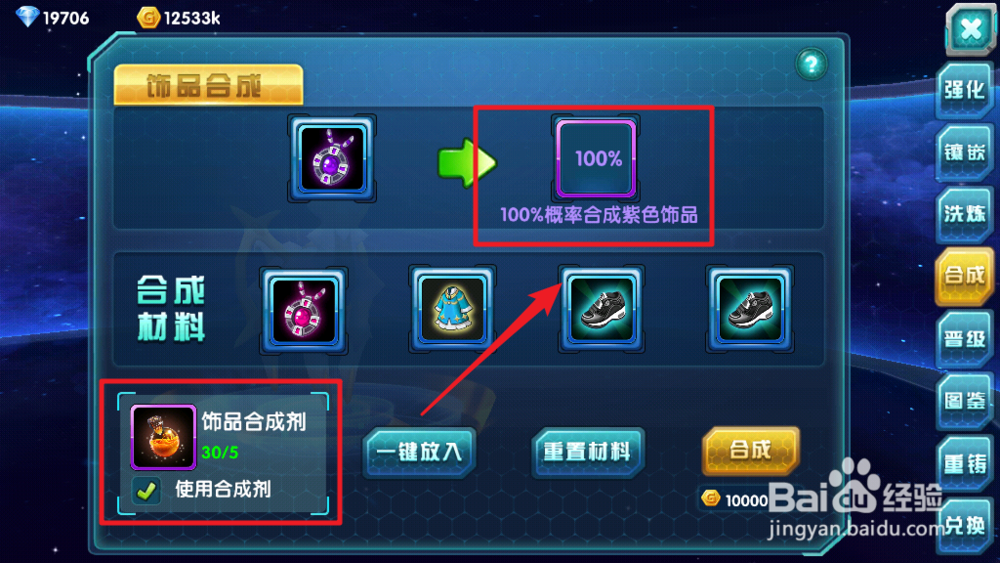1000x563 pixels.
Task: Click the yellow 合成 button
Action: click(751, 451)
